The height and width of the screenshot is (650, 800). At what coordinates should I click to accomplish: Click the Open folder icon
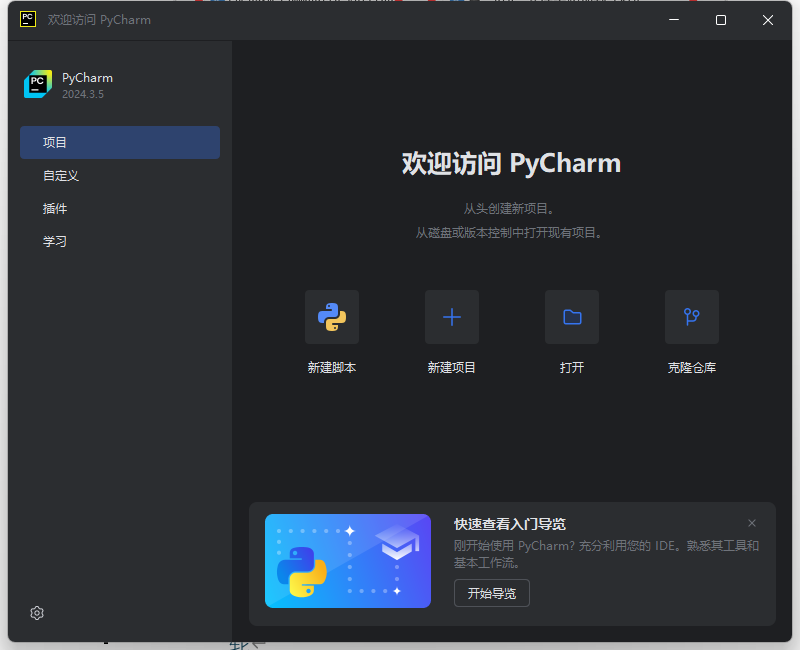tap(571, 317)
